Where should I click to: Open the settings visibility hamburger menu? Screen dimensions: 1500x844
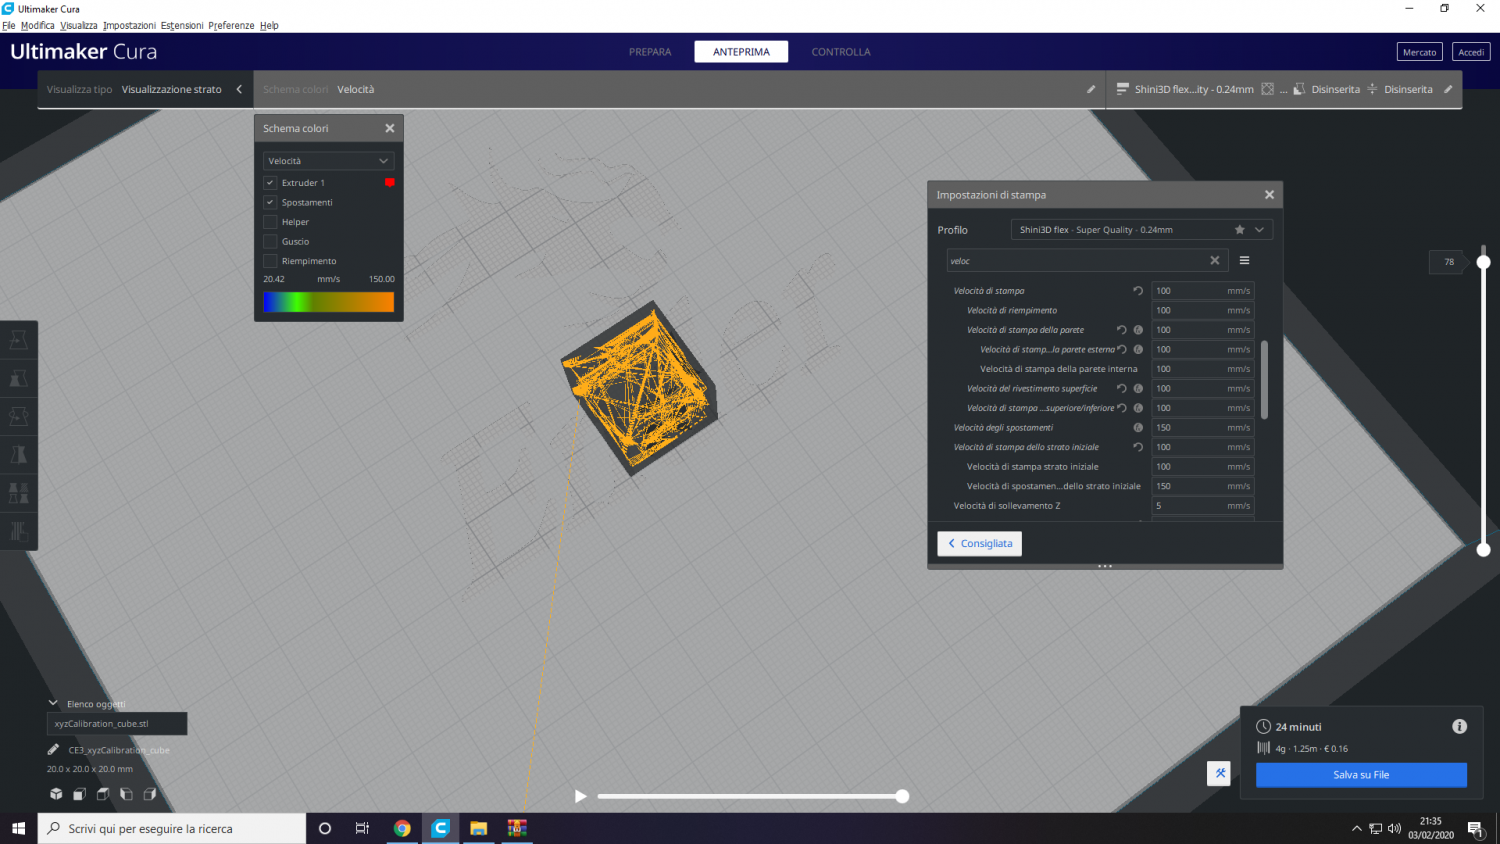coord(1244,260)
